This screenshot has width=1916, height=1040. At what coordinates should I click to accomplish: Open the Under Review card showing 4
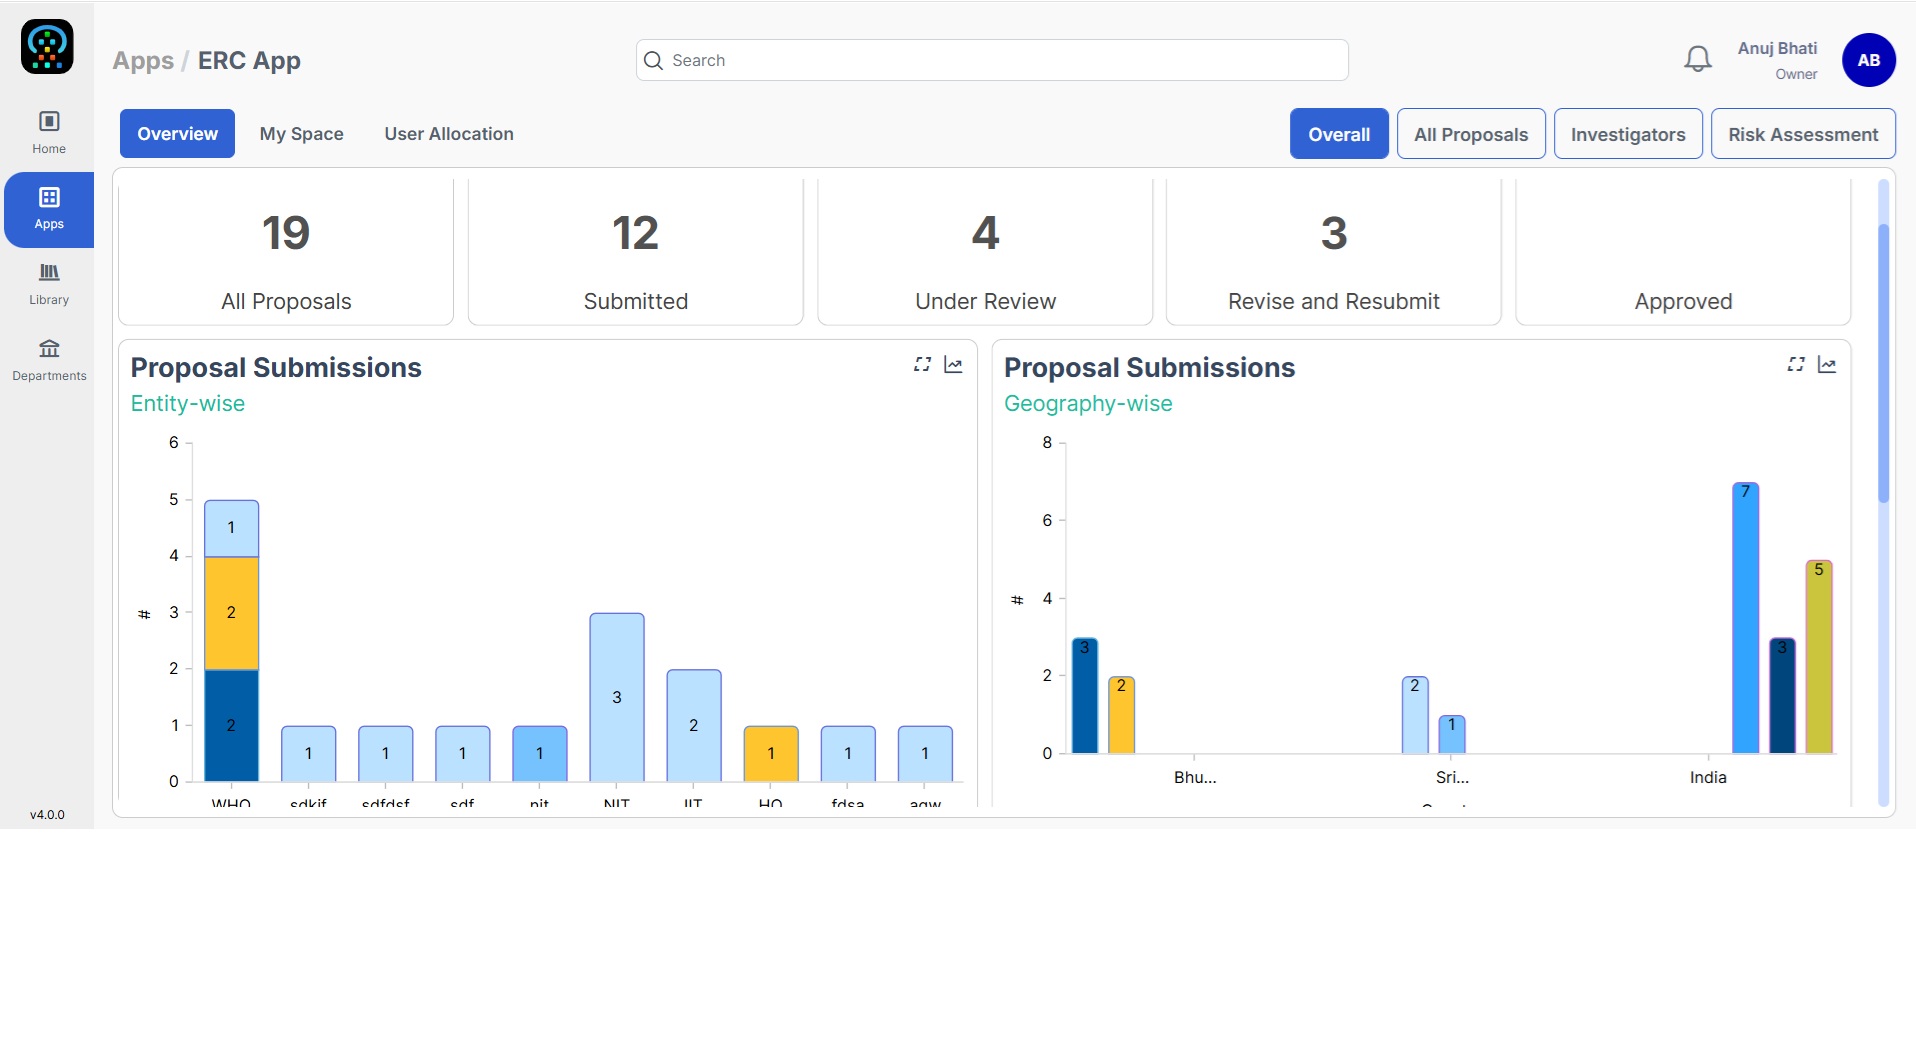tap(985, 252)
